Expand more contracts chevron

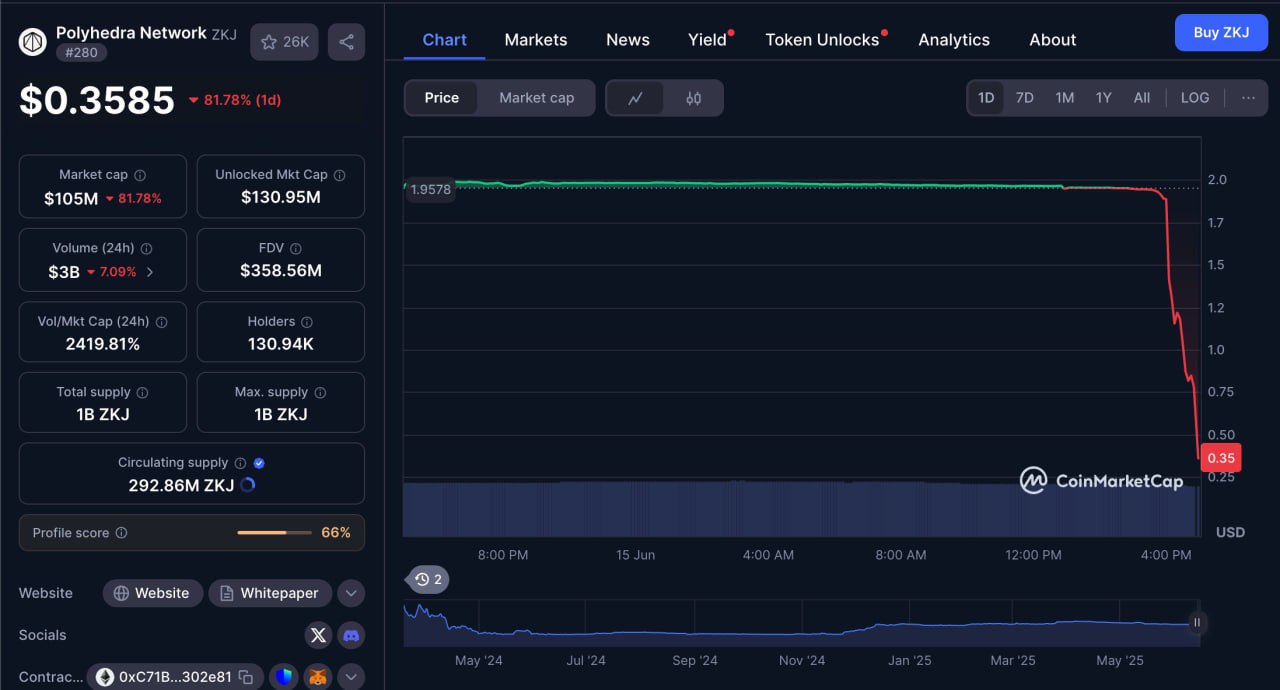point(351,677)
